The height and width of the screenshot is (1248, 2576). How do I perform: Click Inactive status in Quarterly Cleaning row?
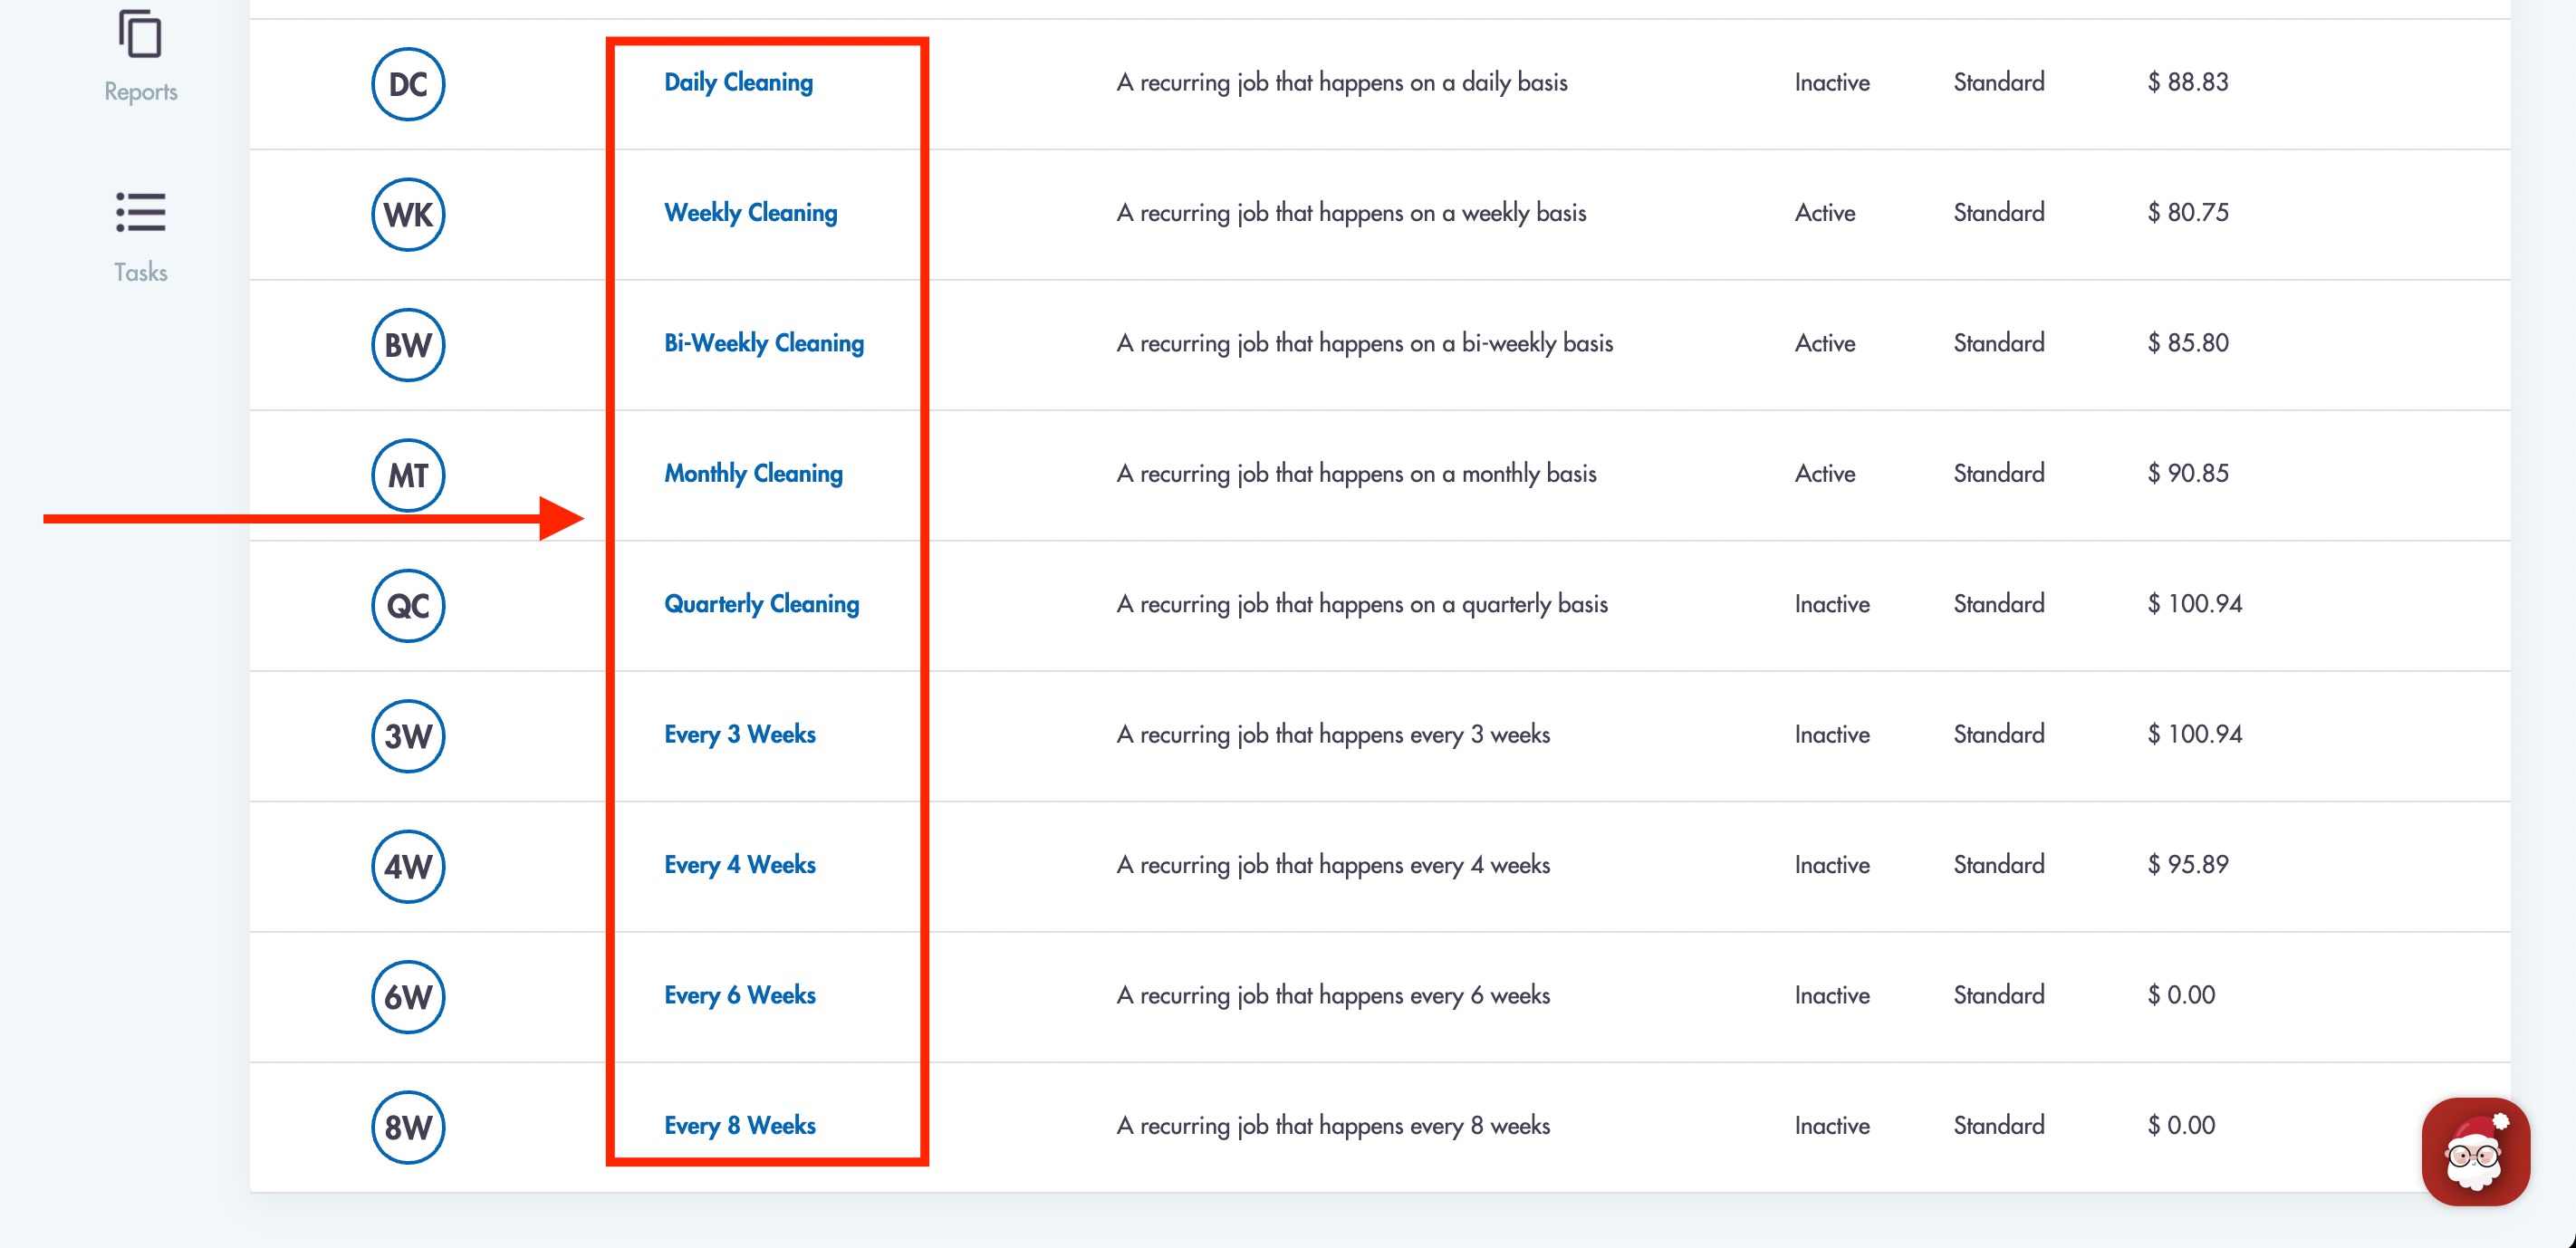pyautogui.click(x=1832, y=604)
